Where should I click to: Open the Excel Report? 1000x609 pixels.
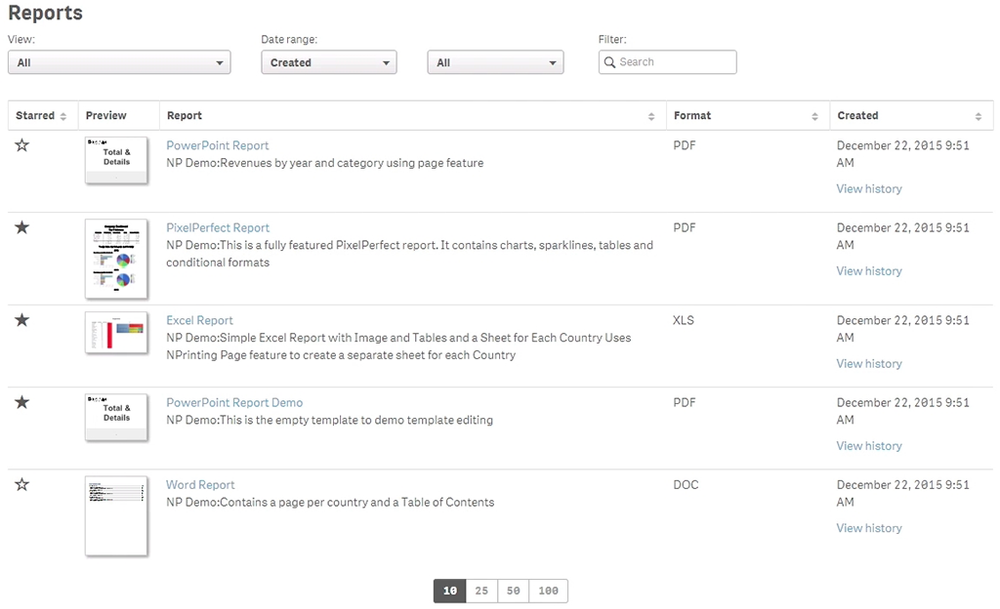(199, 320)
